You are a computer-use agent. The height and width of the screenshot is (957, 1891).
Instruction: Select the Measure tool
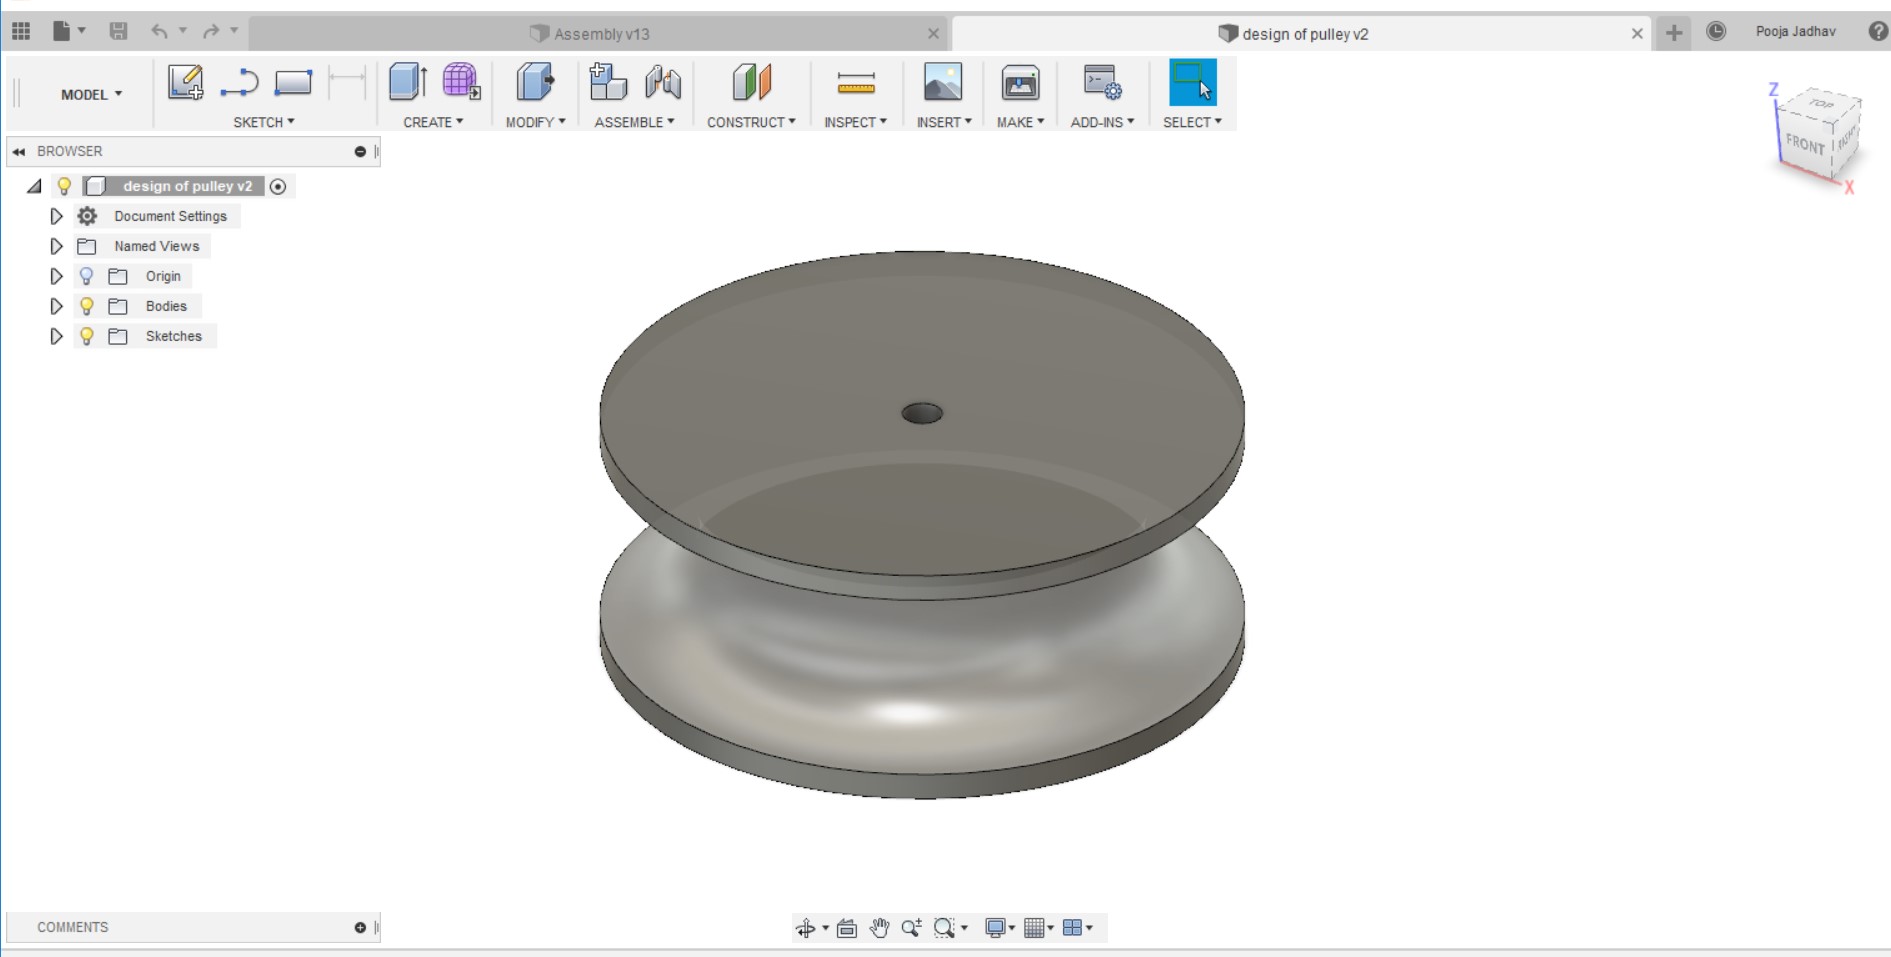[856, 82]
